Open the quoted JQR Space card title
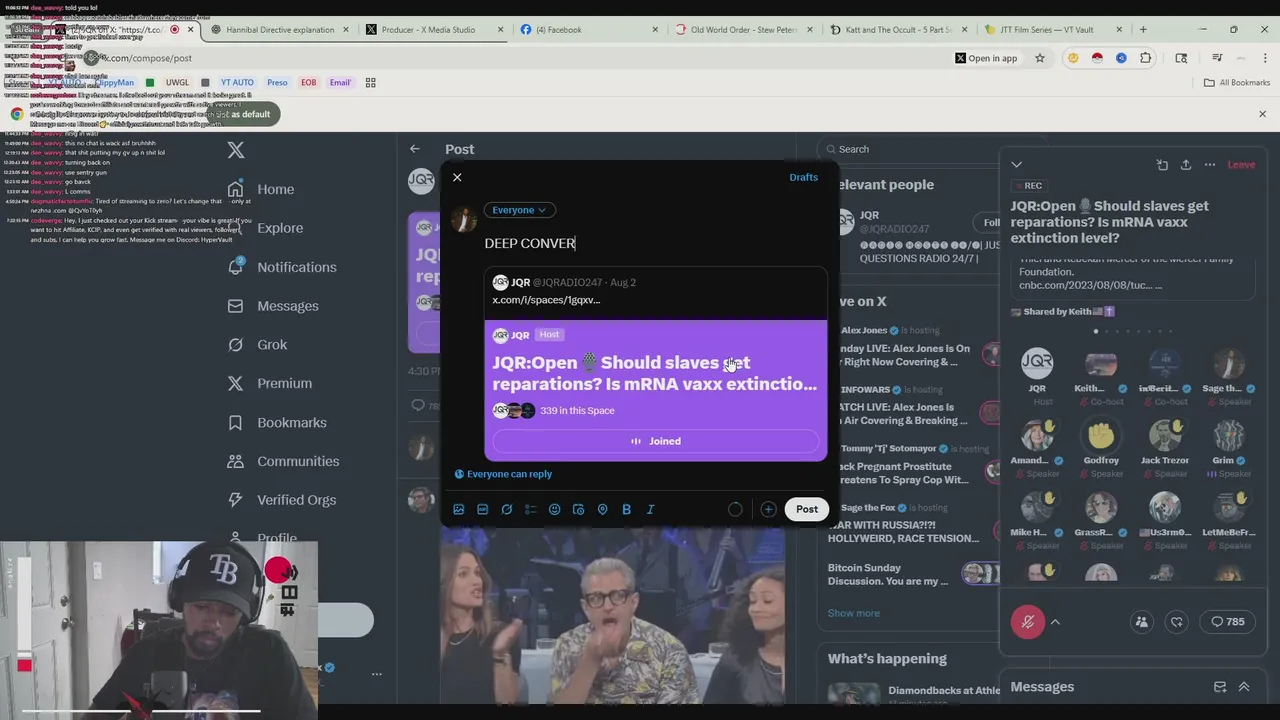 (x=655, y=373)
